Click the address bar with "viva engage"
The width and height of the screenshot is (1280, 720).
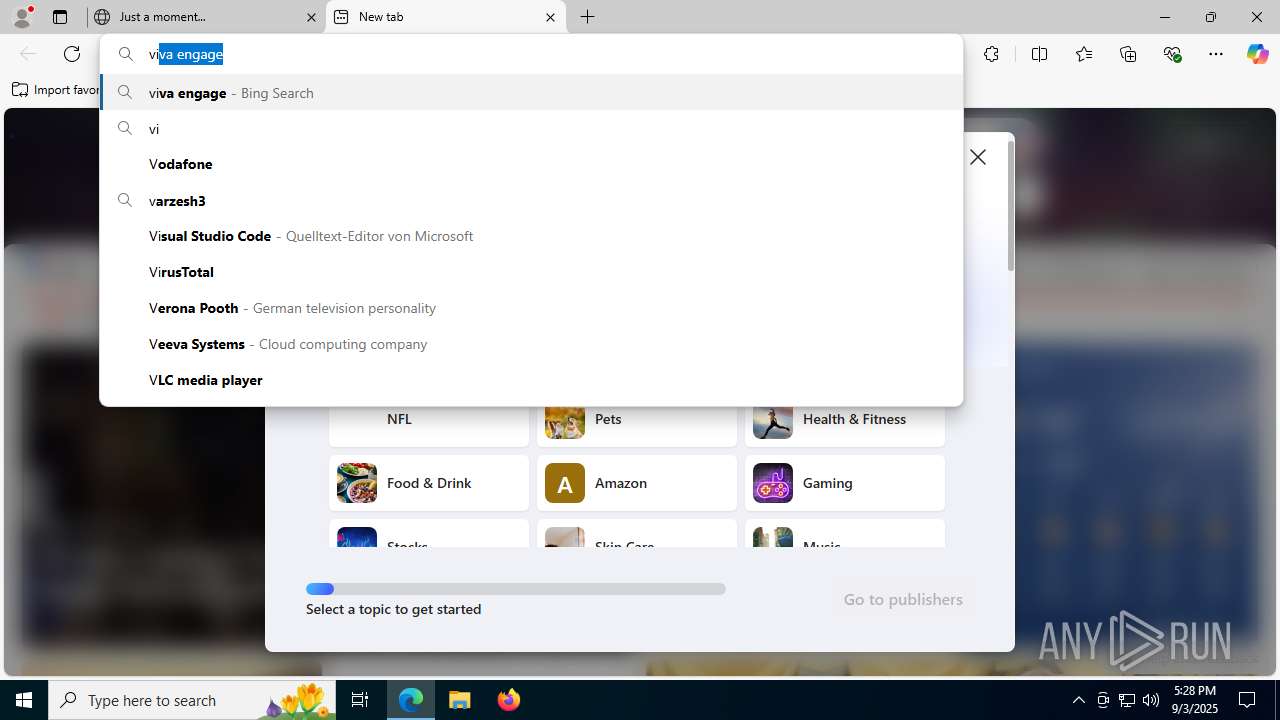[531, 54]
